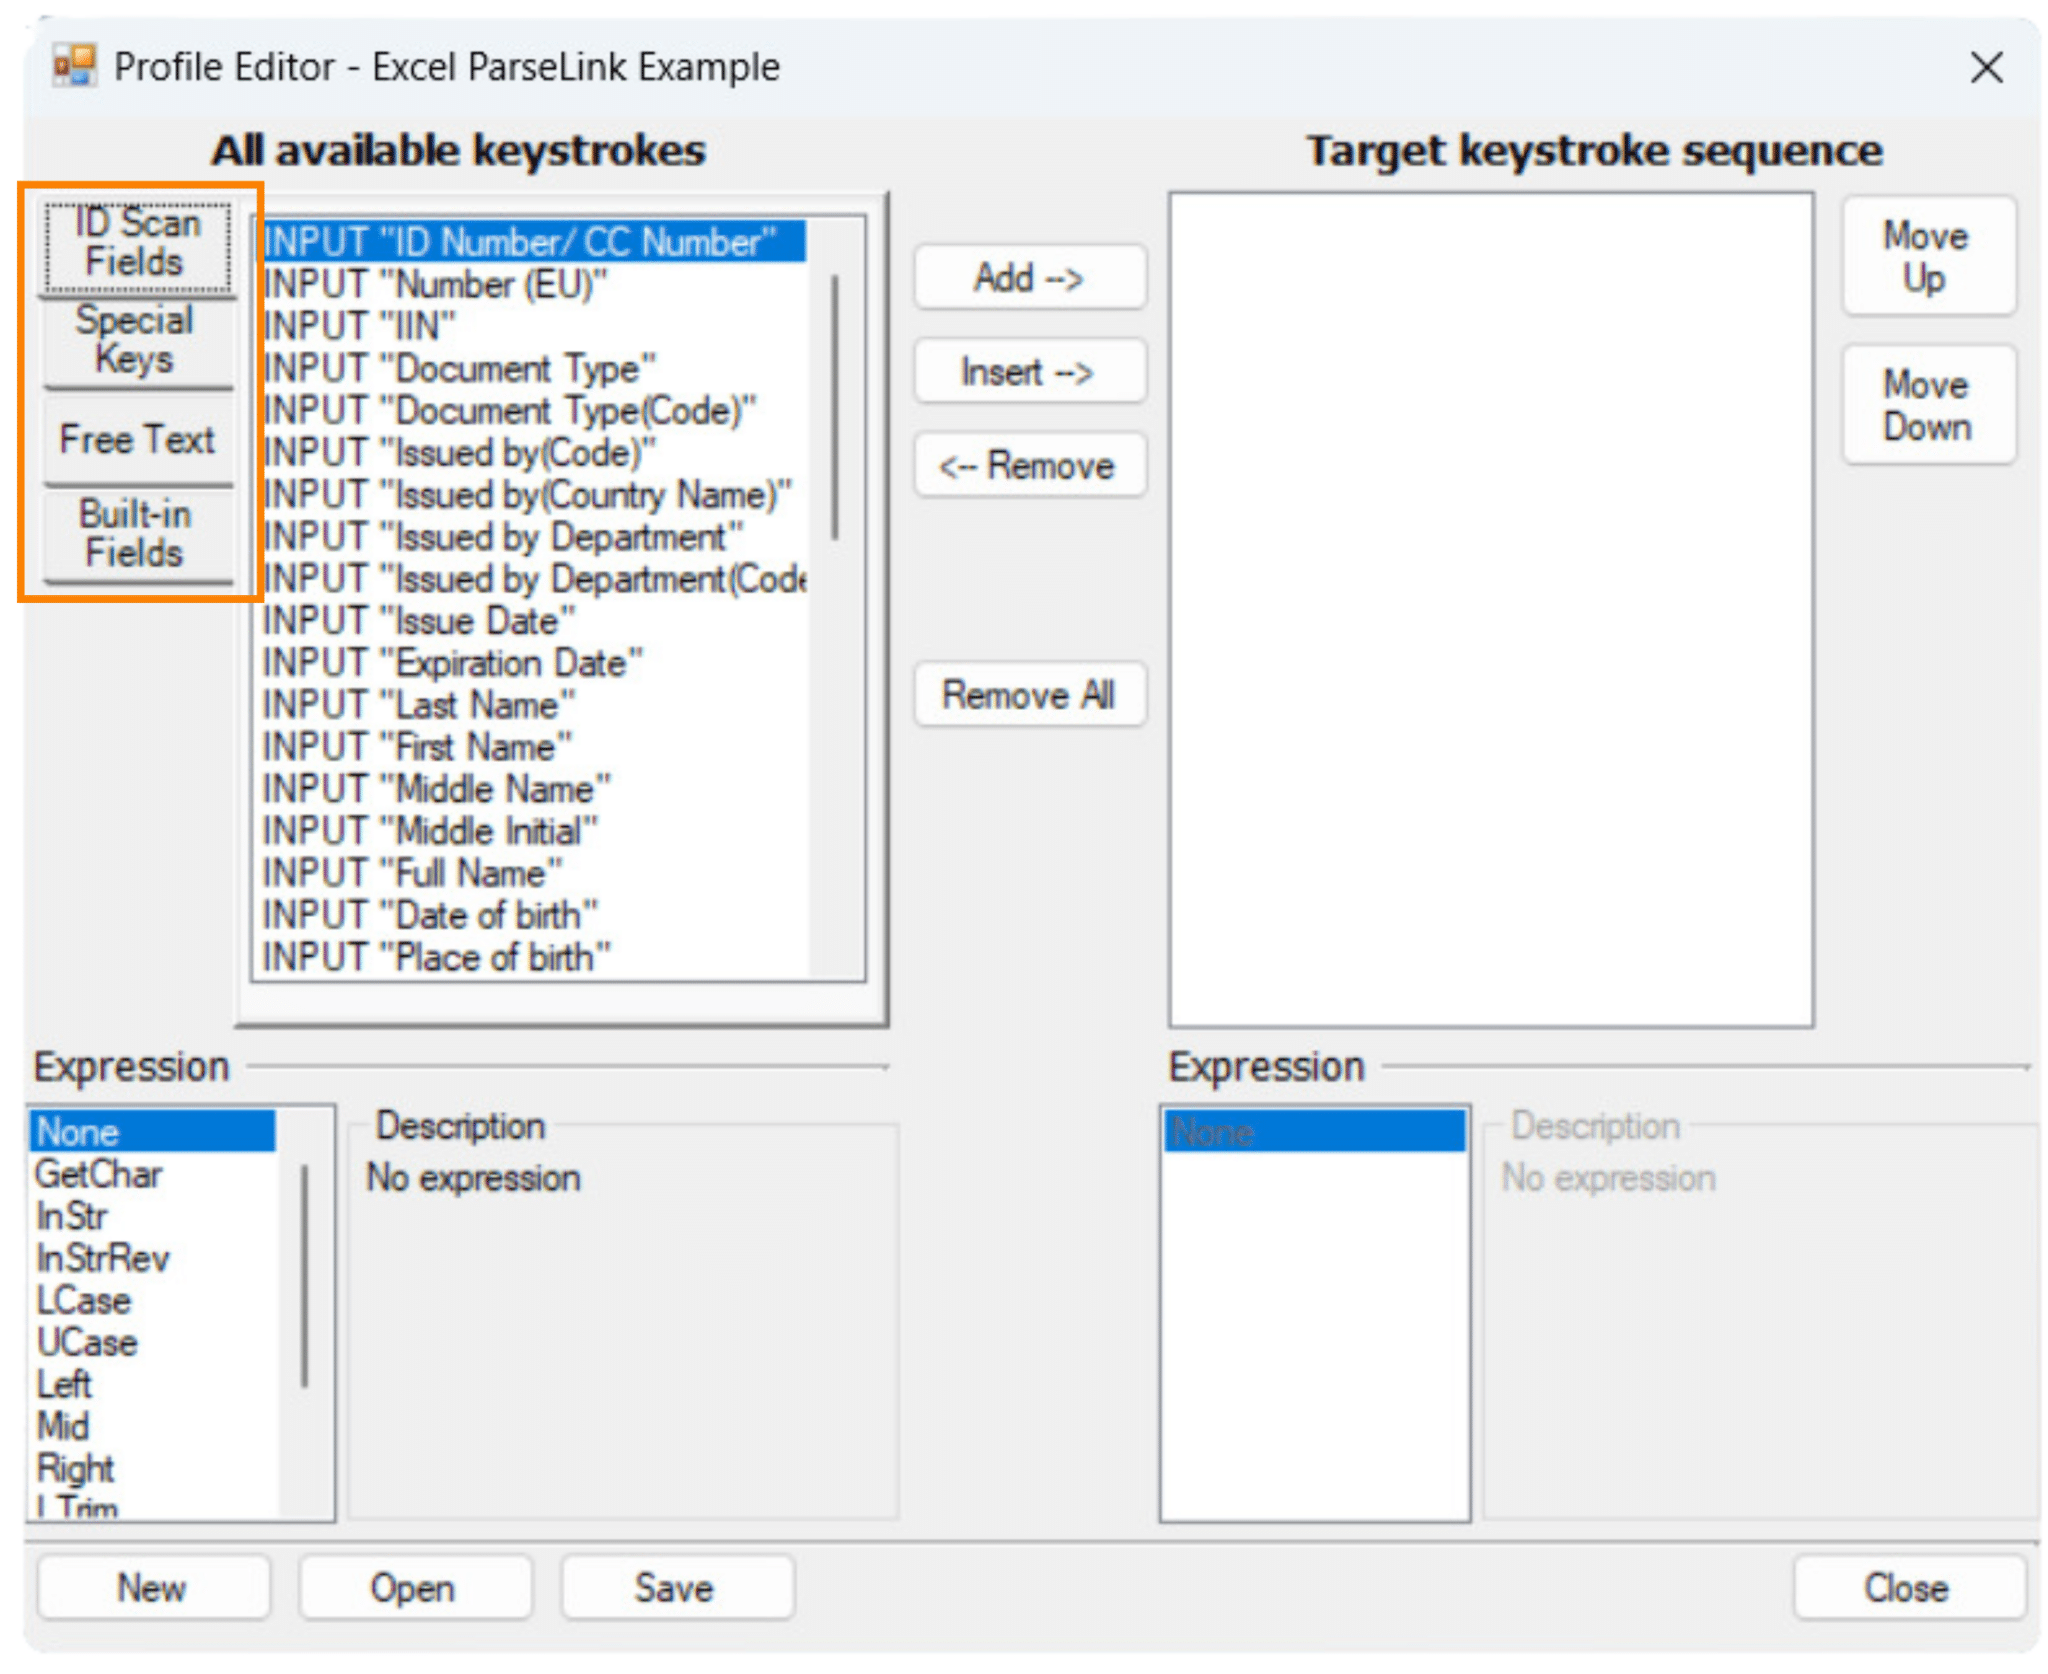The width and height of the screenshot is (2048, 1674).
Task: Pick the InStrRev expression in list
Action: coord(103,1258)
